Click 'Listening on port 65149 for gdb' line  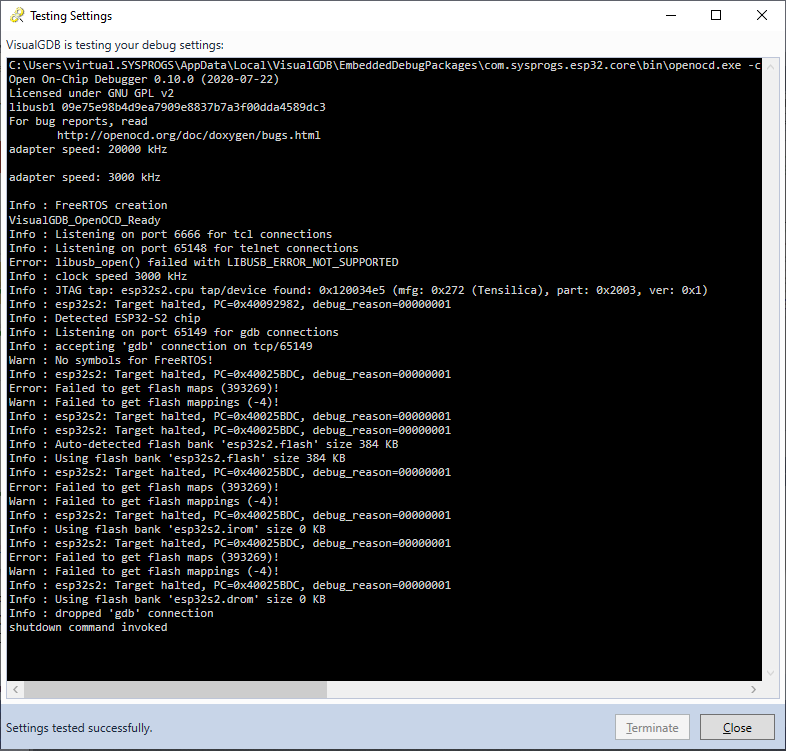(173, 332)
